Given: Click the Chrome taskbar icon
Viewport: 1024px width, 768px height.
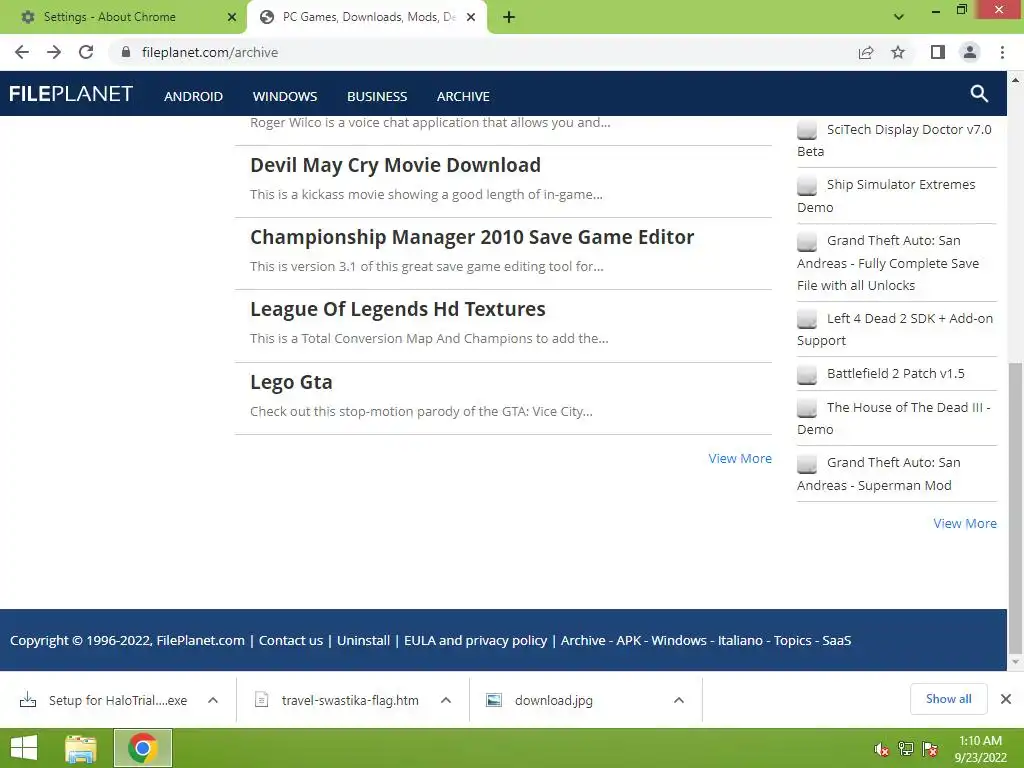Looking at the screenshot, I should [142, 748].
